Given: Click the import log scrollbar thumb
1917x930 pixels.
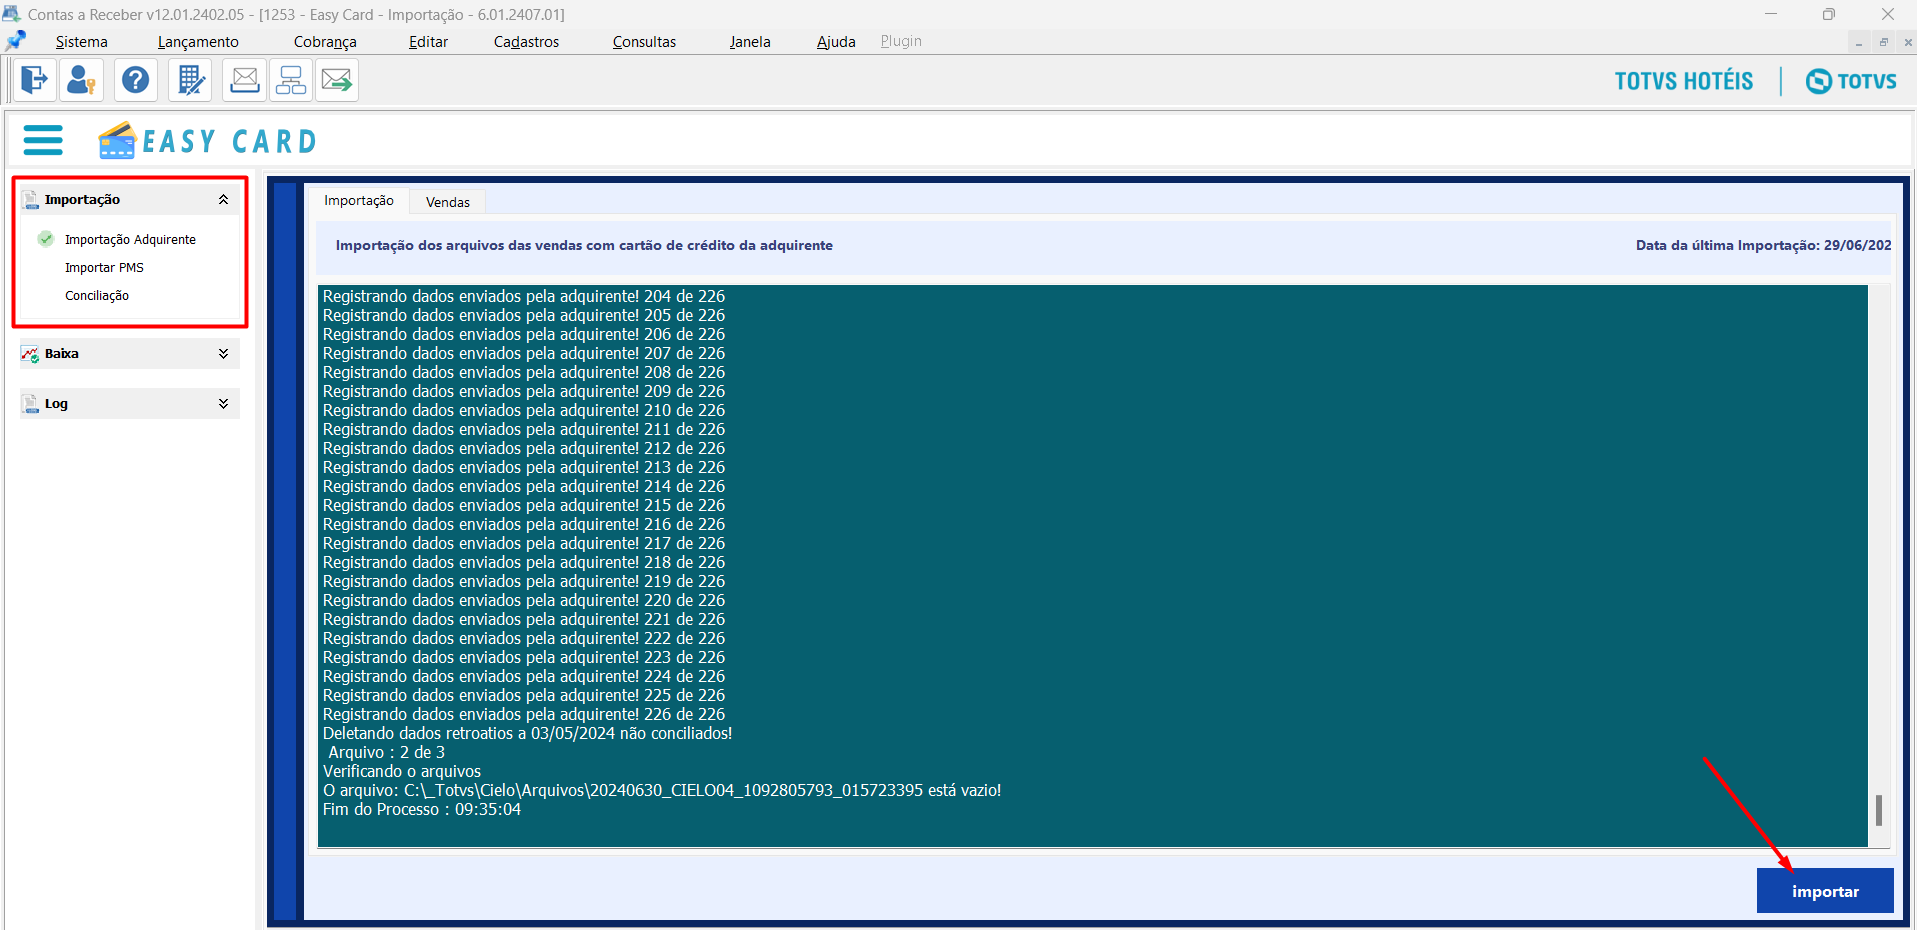Looking at the screenshot, I should (1879, 810).
